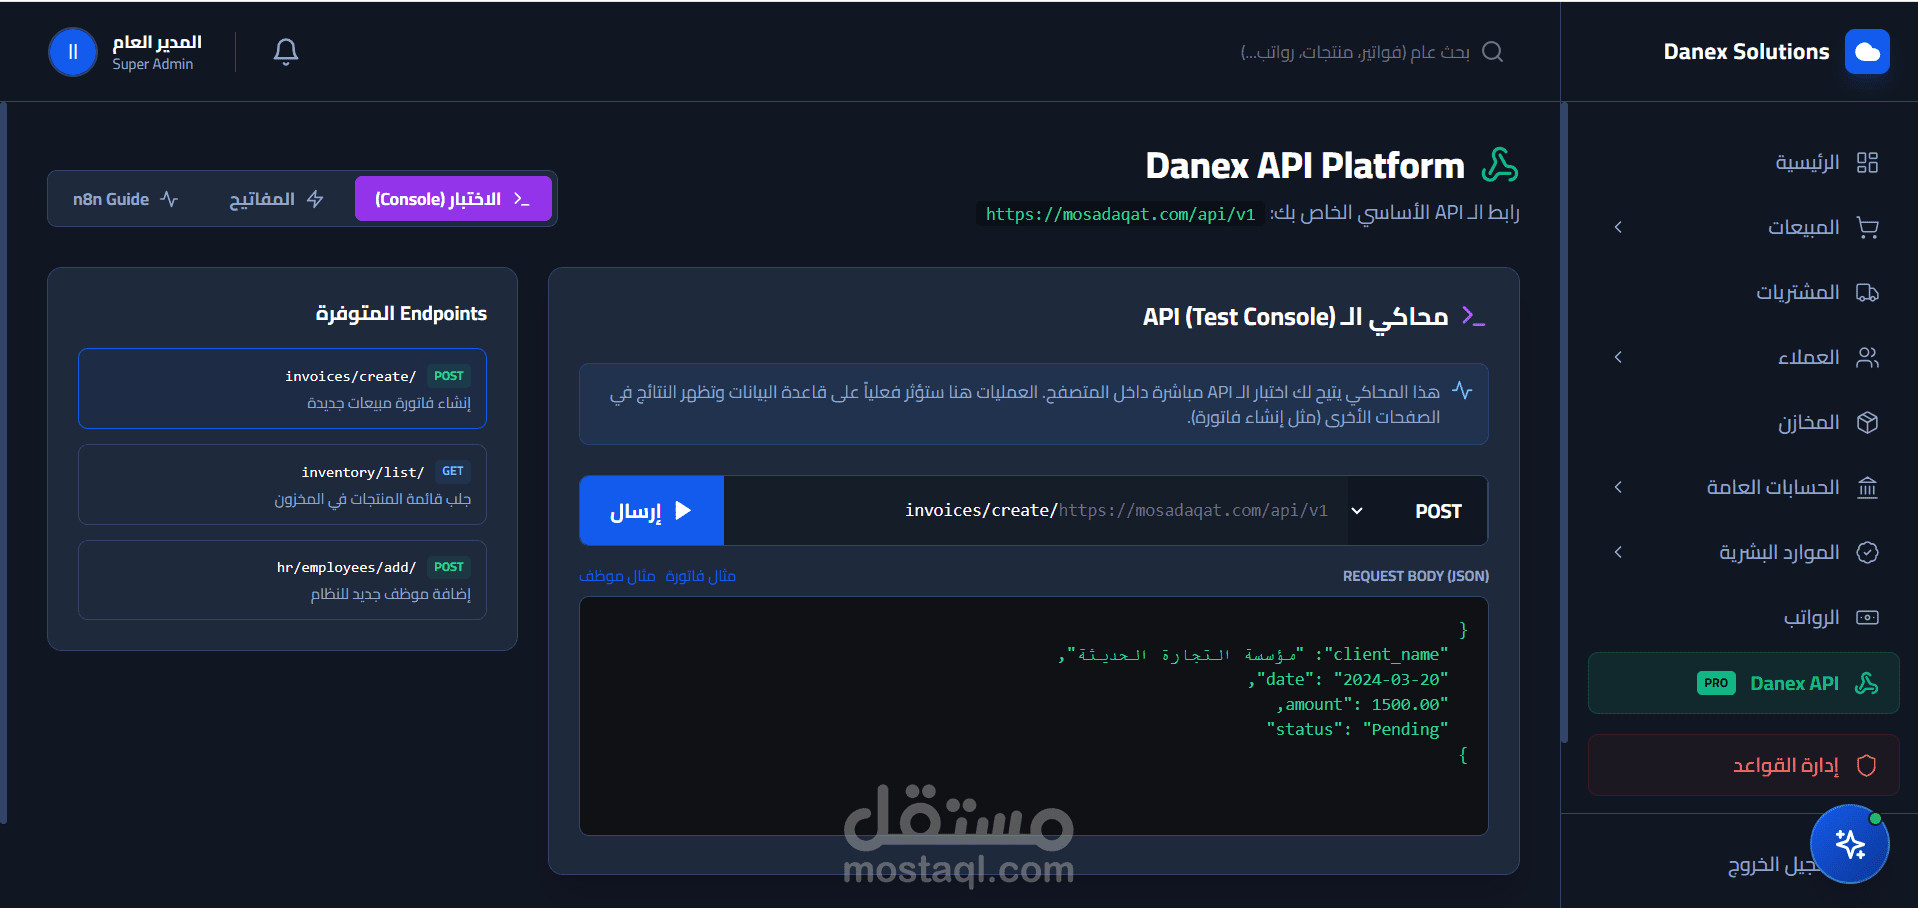Click the play icon on the إرسال button

pos(683,510)
